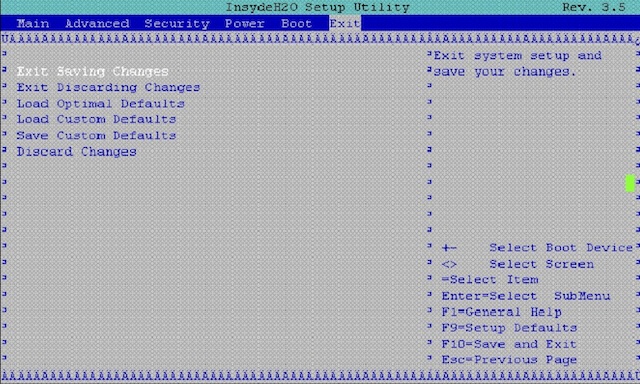Viewport: 640px width, 384px height.
Task: Click the Esc=Previous Page hint
Action: coord(509,360)
